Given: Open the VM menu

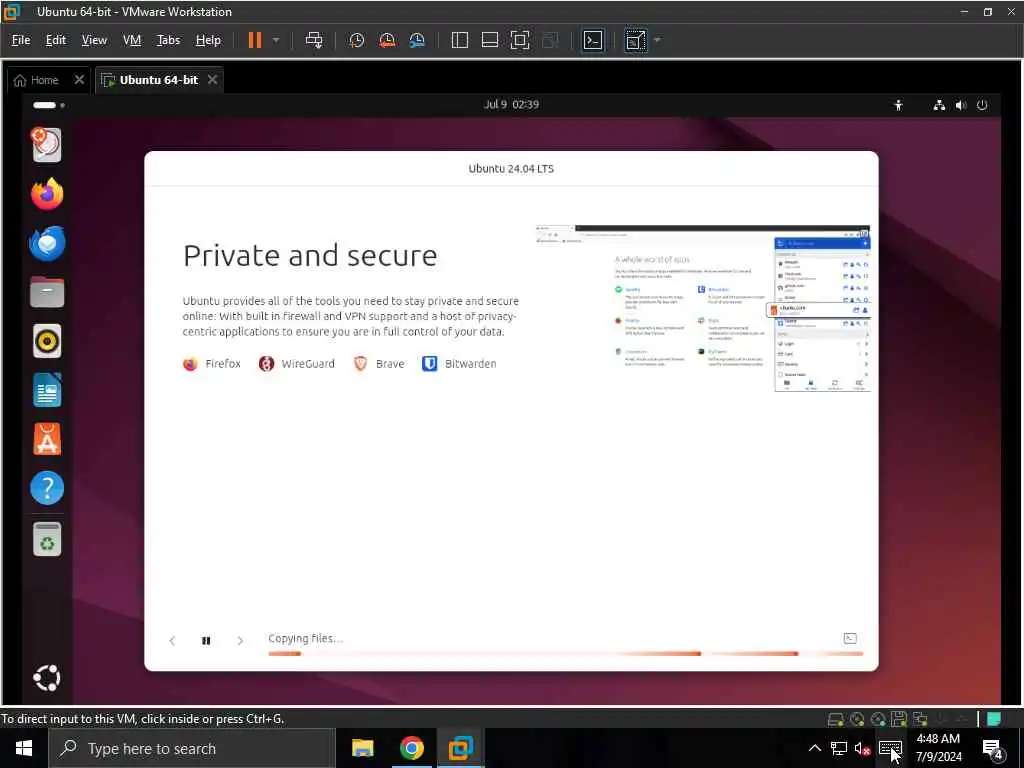Looking at the screenshot, I should 132,40.
